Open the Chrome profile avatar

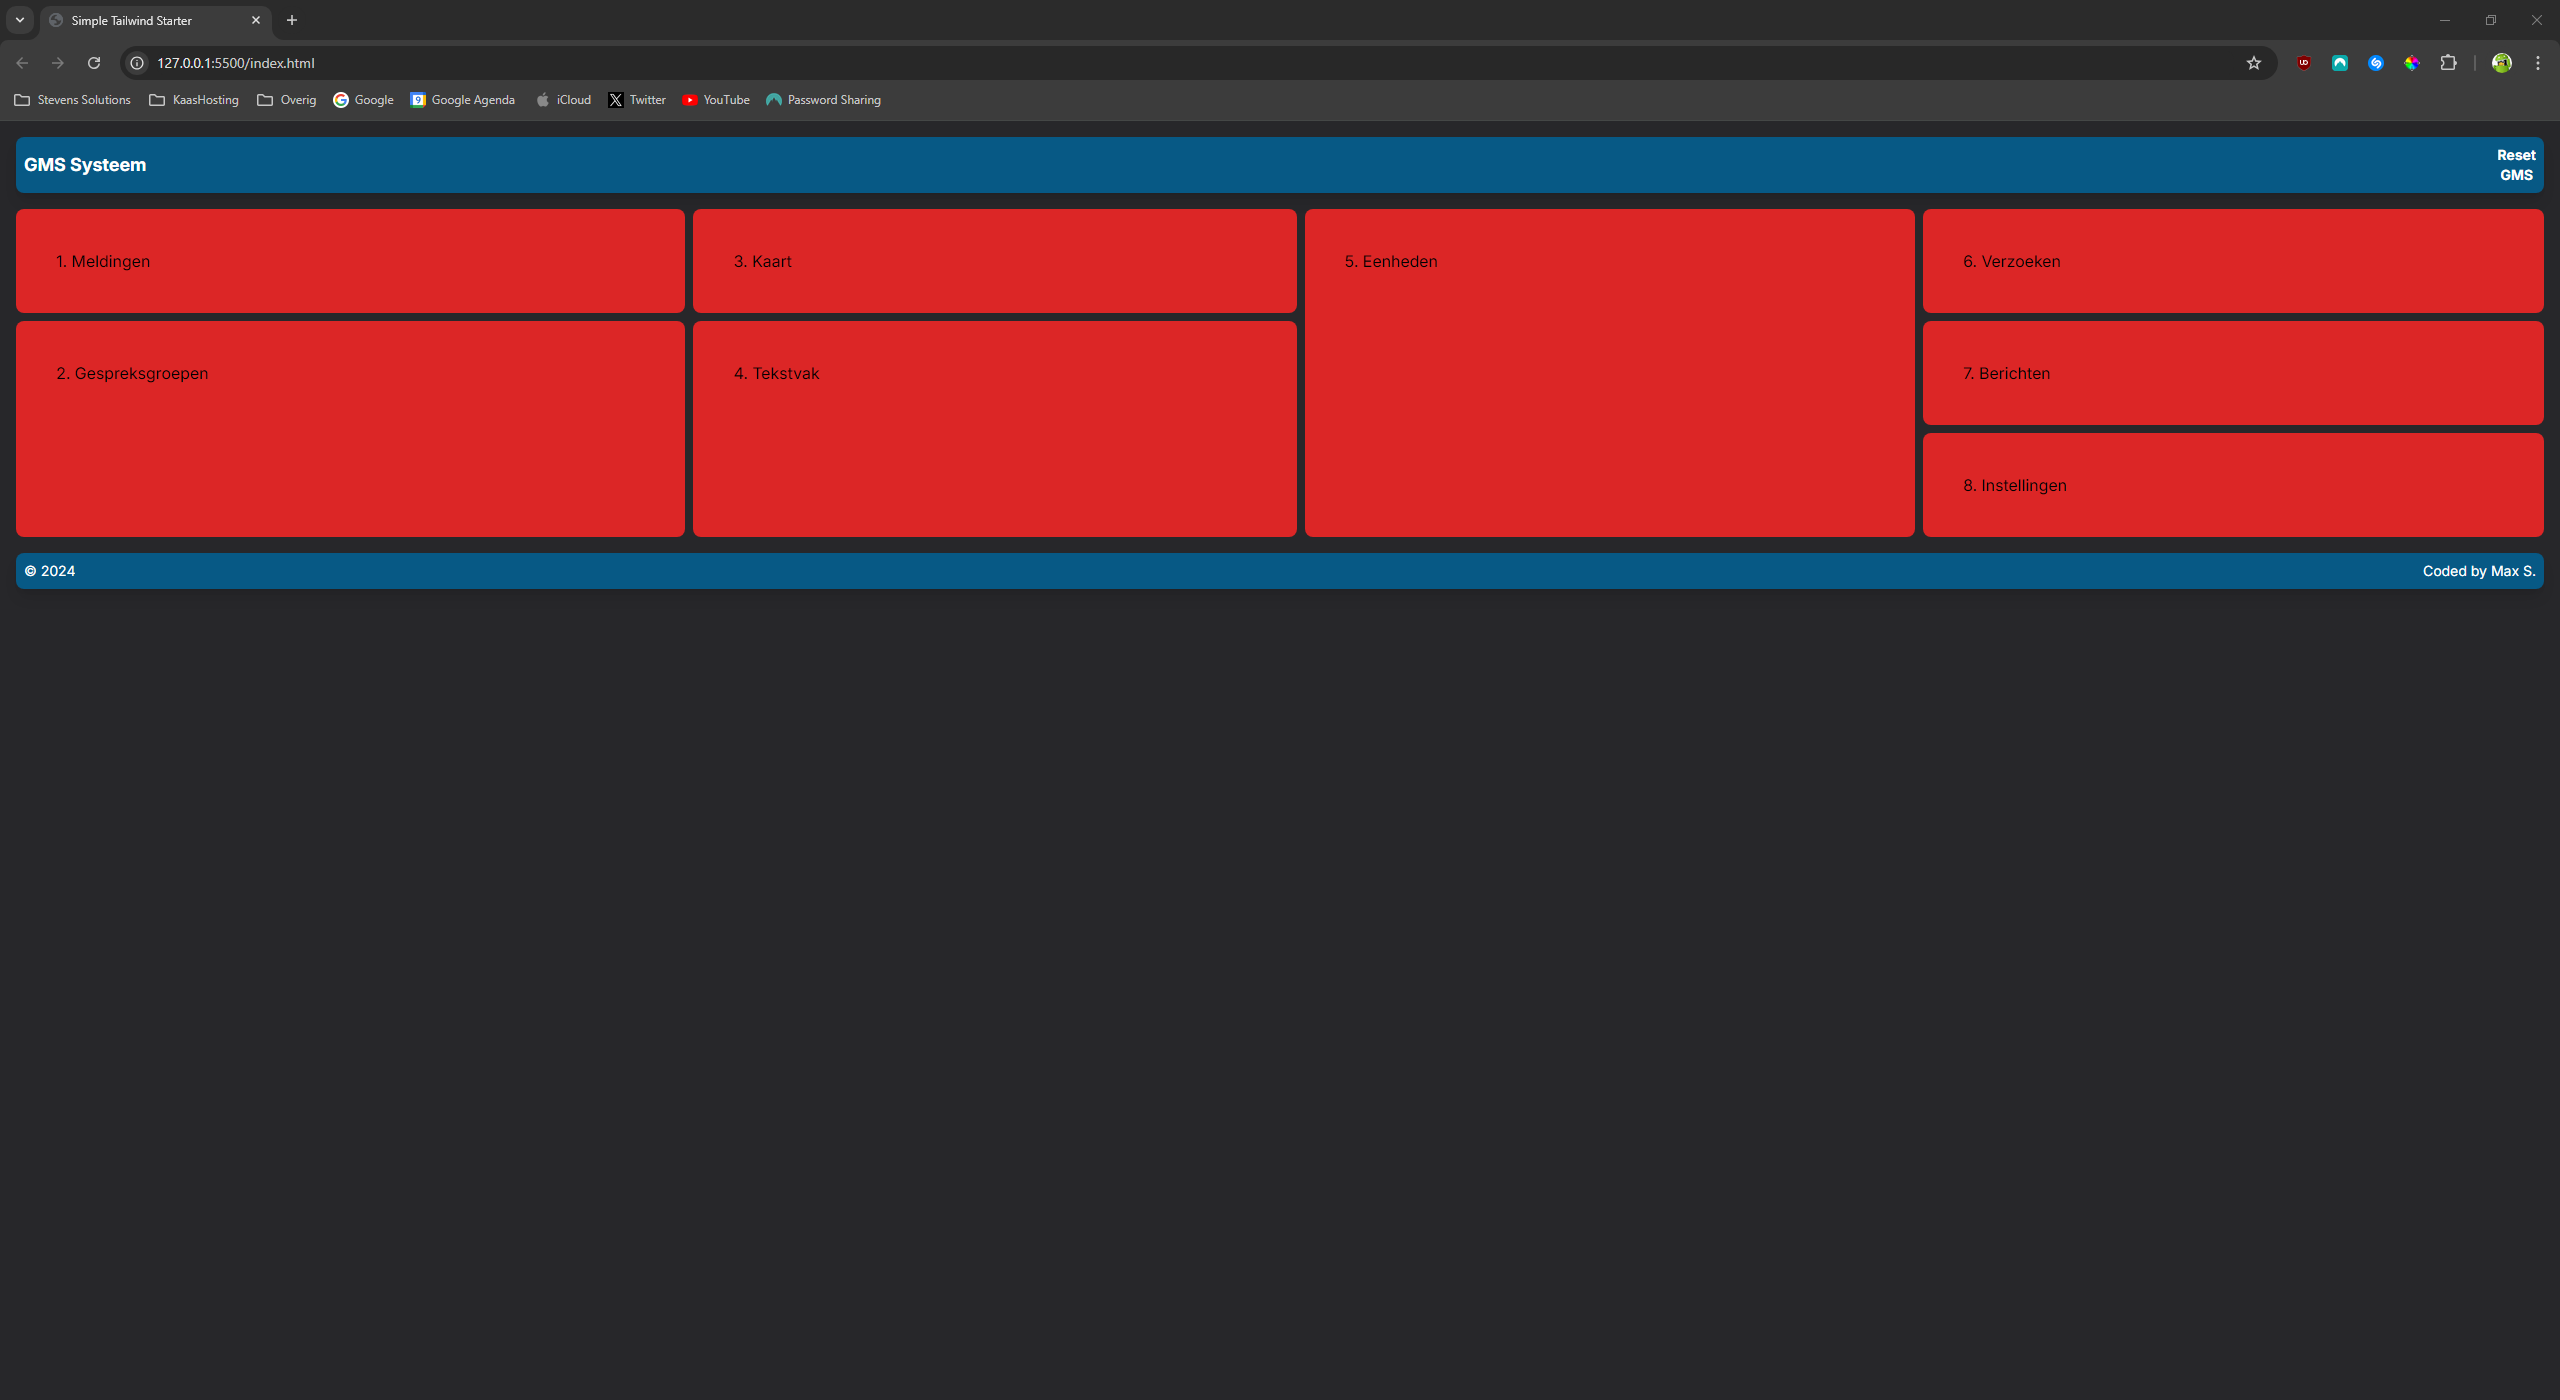click(x=2501, y=63)
